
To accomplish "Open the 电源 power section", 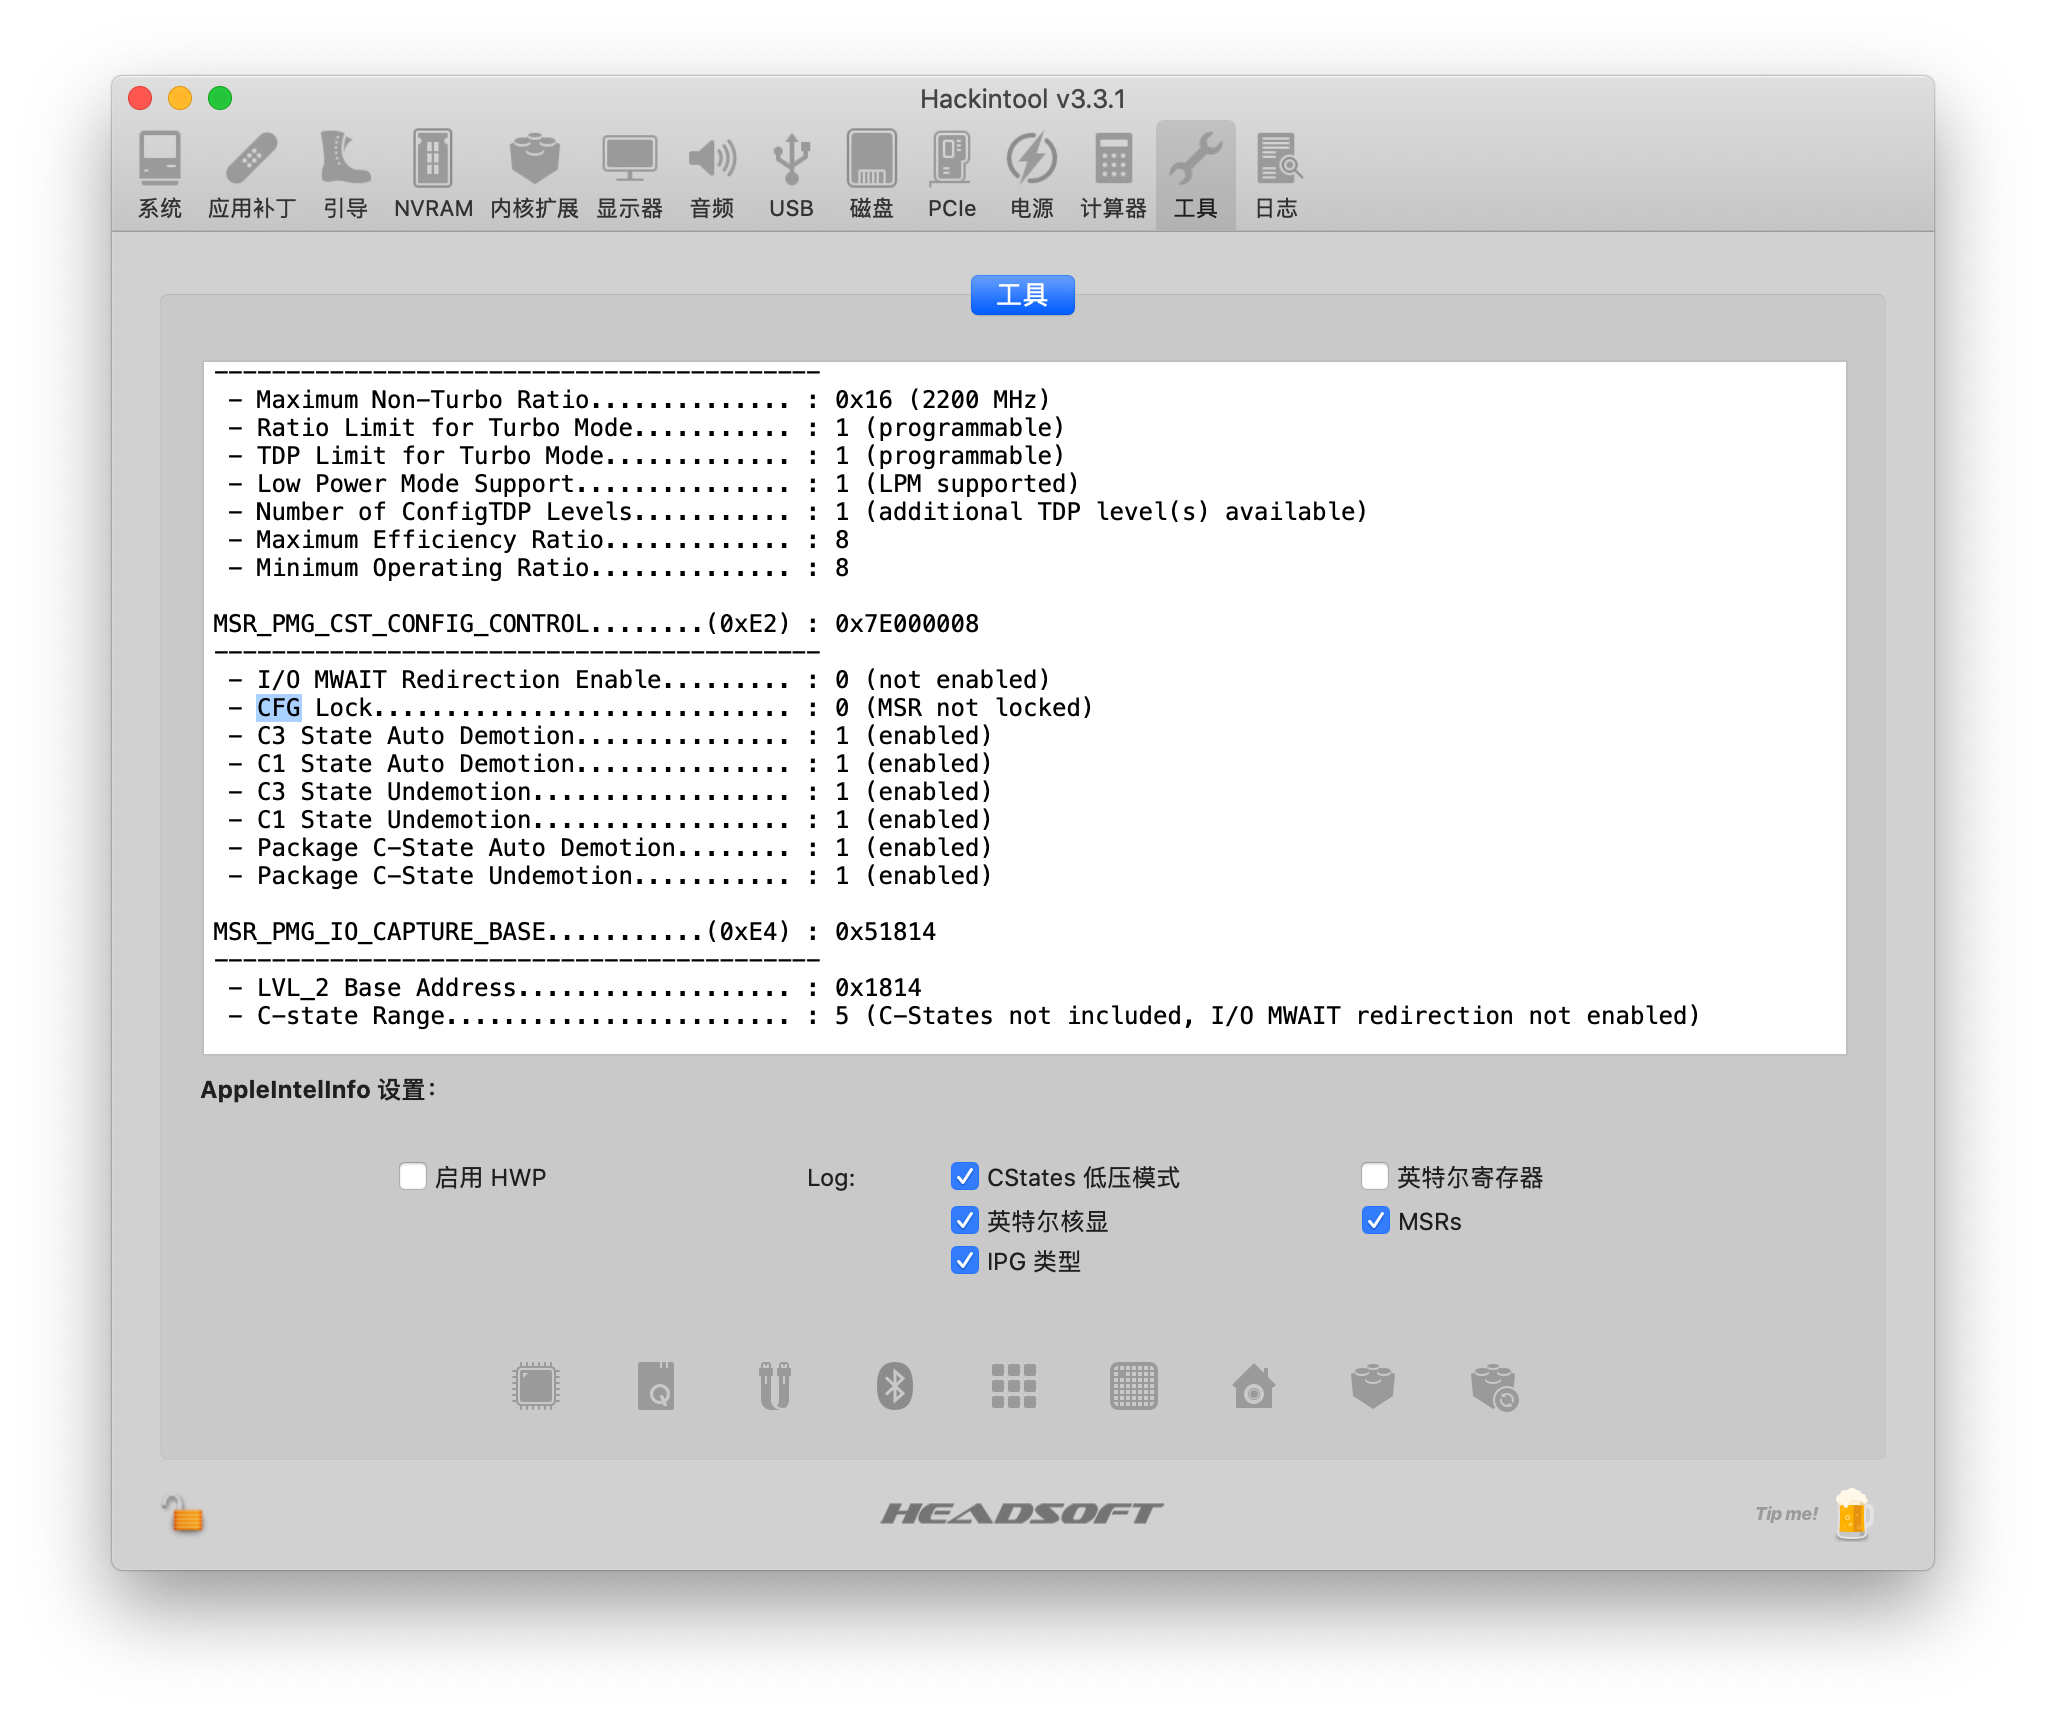I will tap(1030, 174).
